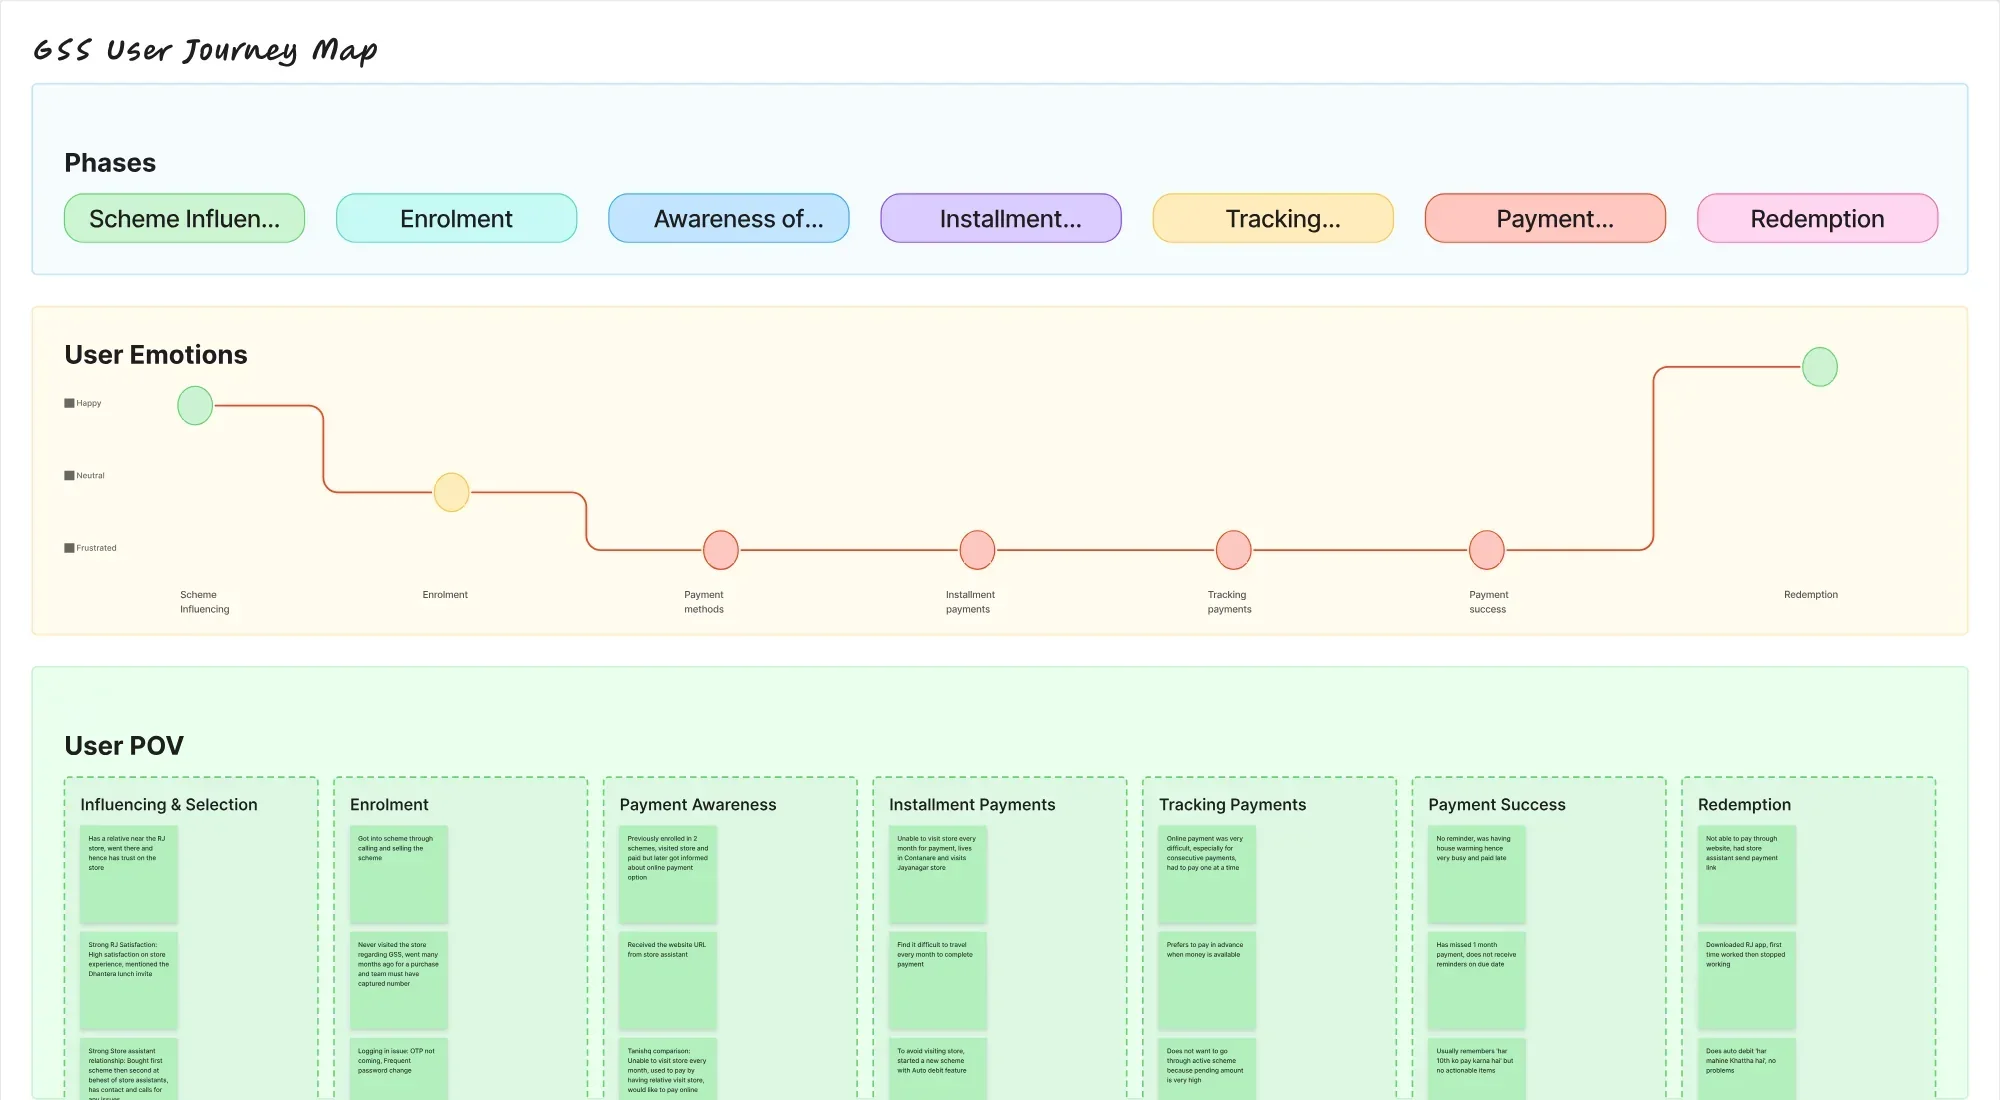Select the 'Awareness of...' phase pill
This screenshot has width=2000, height=1100.
coord(728,218)
